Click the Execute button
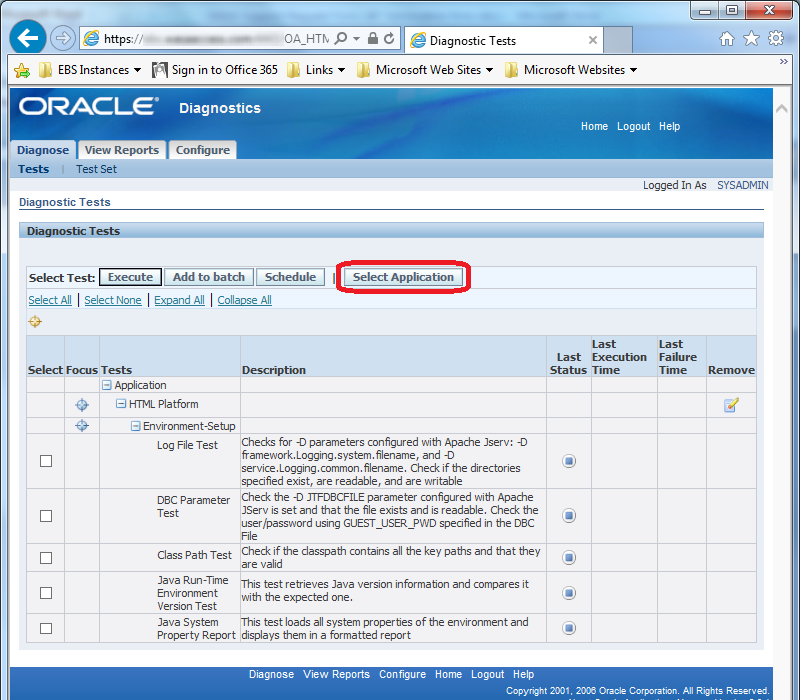 131,277
